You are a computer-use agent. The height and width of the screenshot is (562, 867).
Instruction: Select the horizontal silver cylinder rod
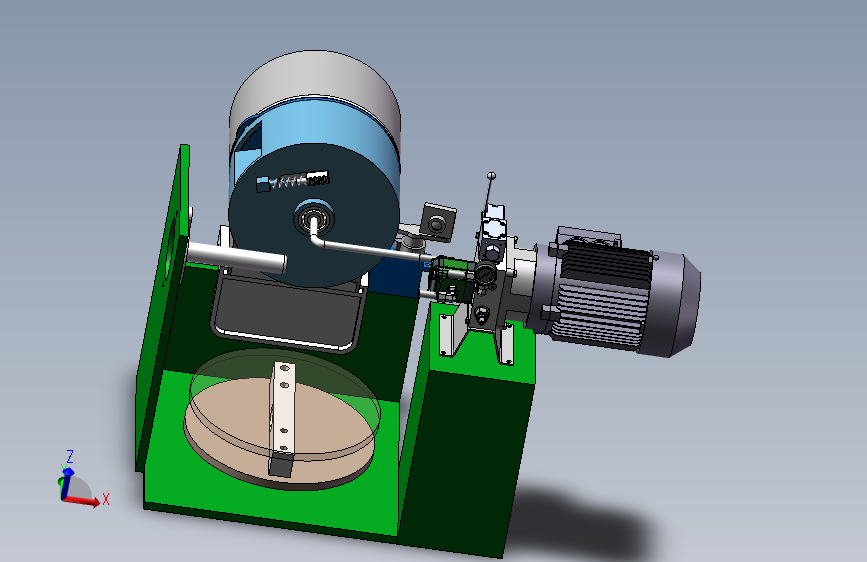[236, 257]
